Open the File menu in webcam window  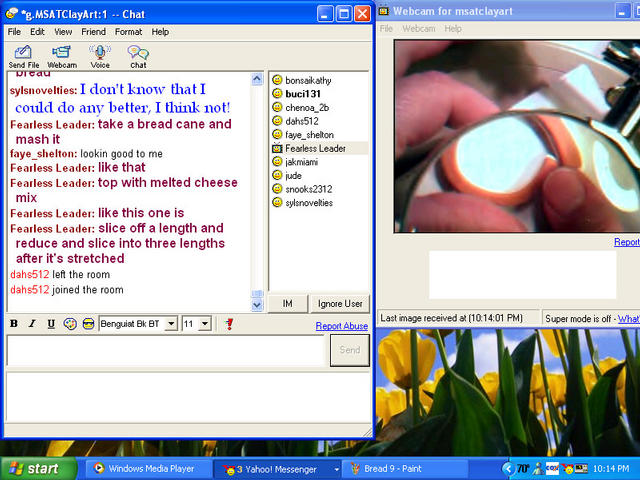(386, 29)
